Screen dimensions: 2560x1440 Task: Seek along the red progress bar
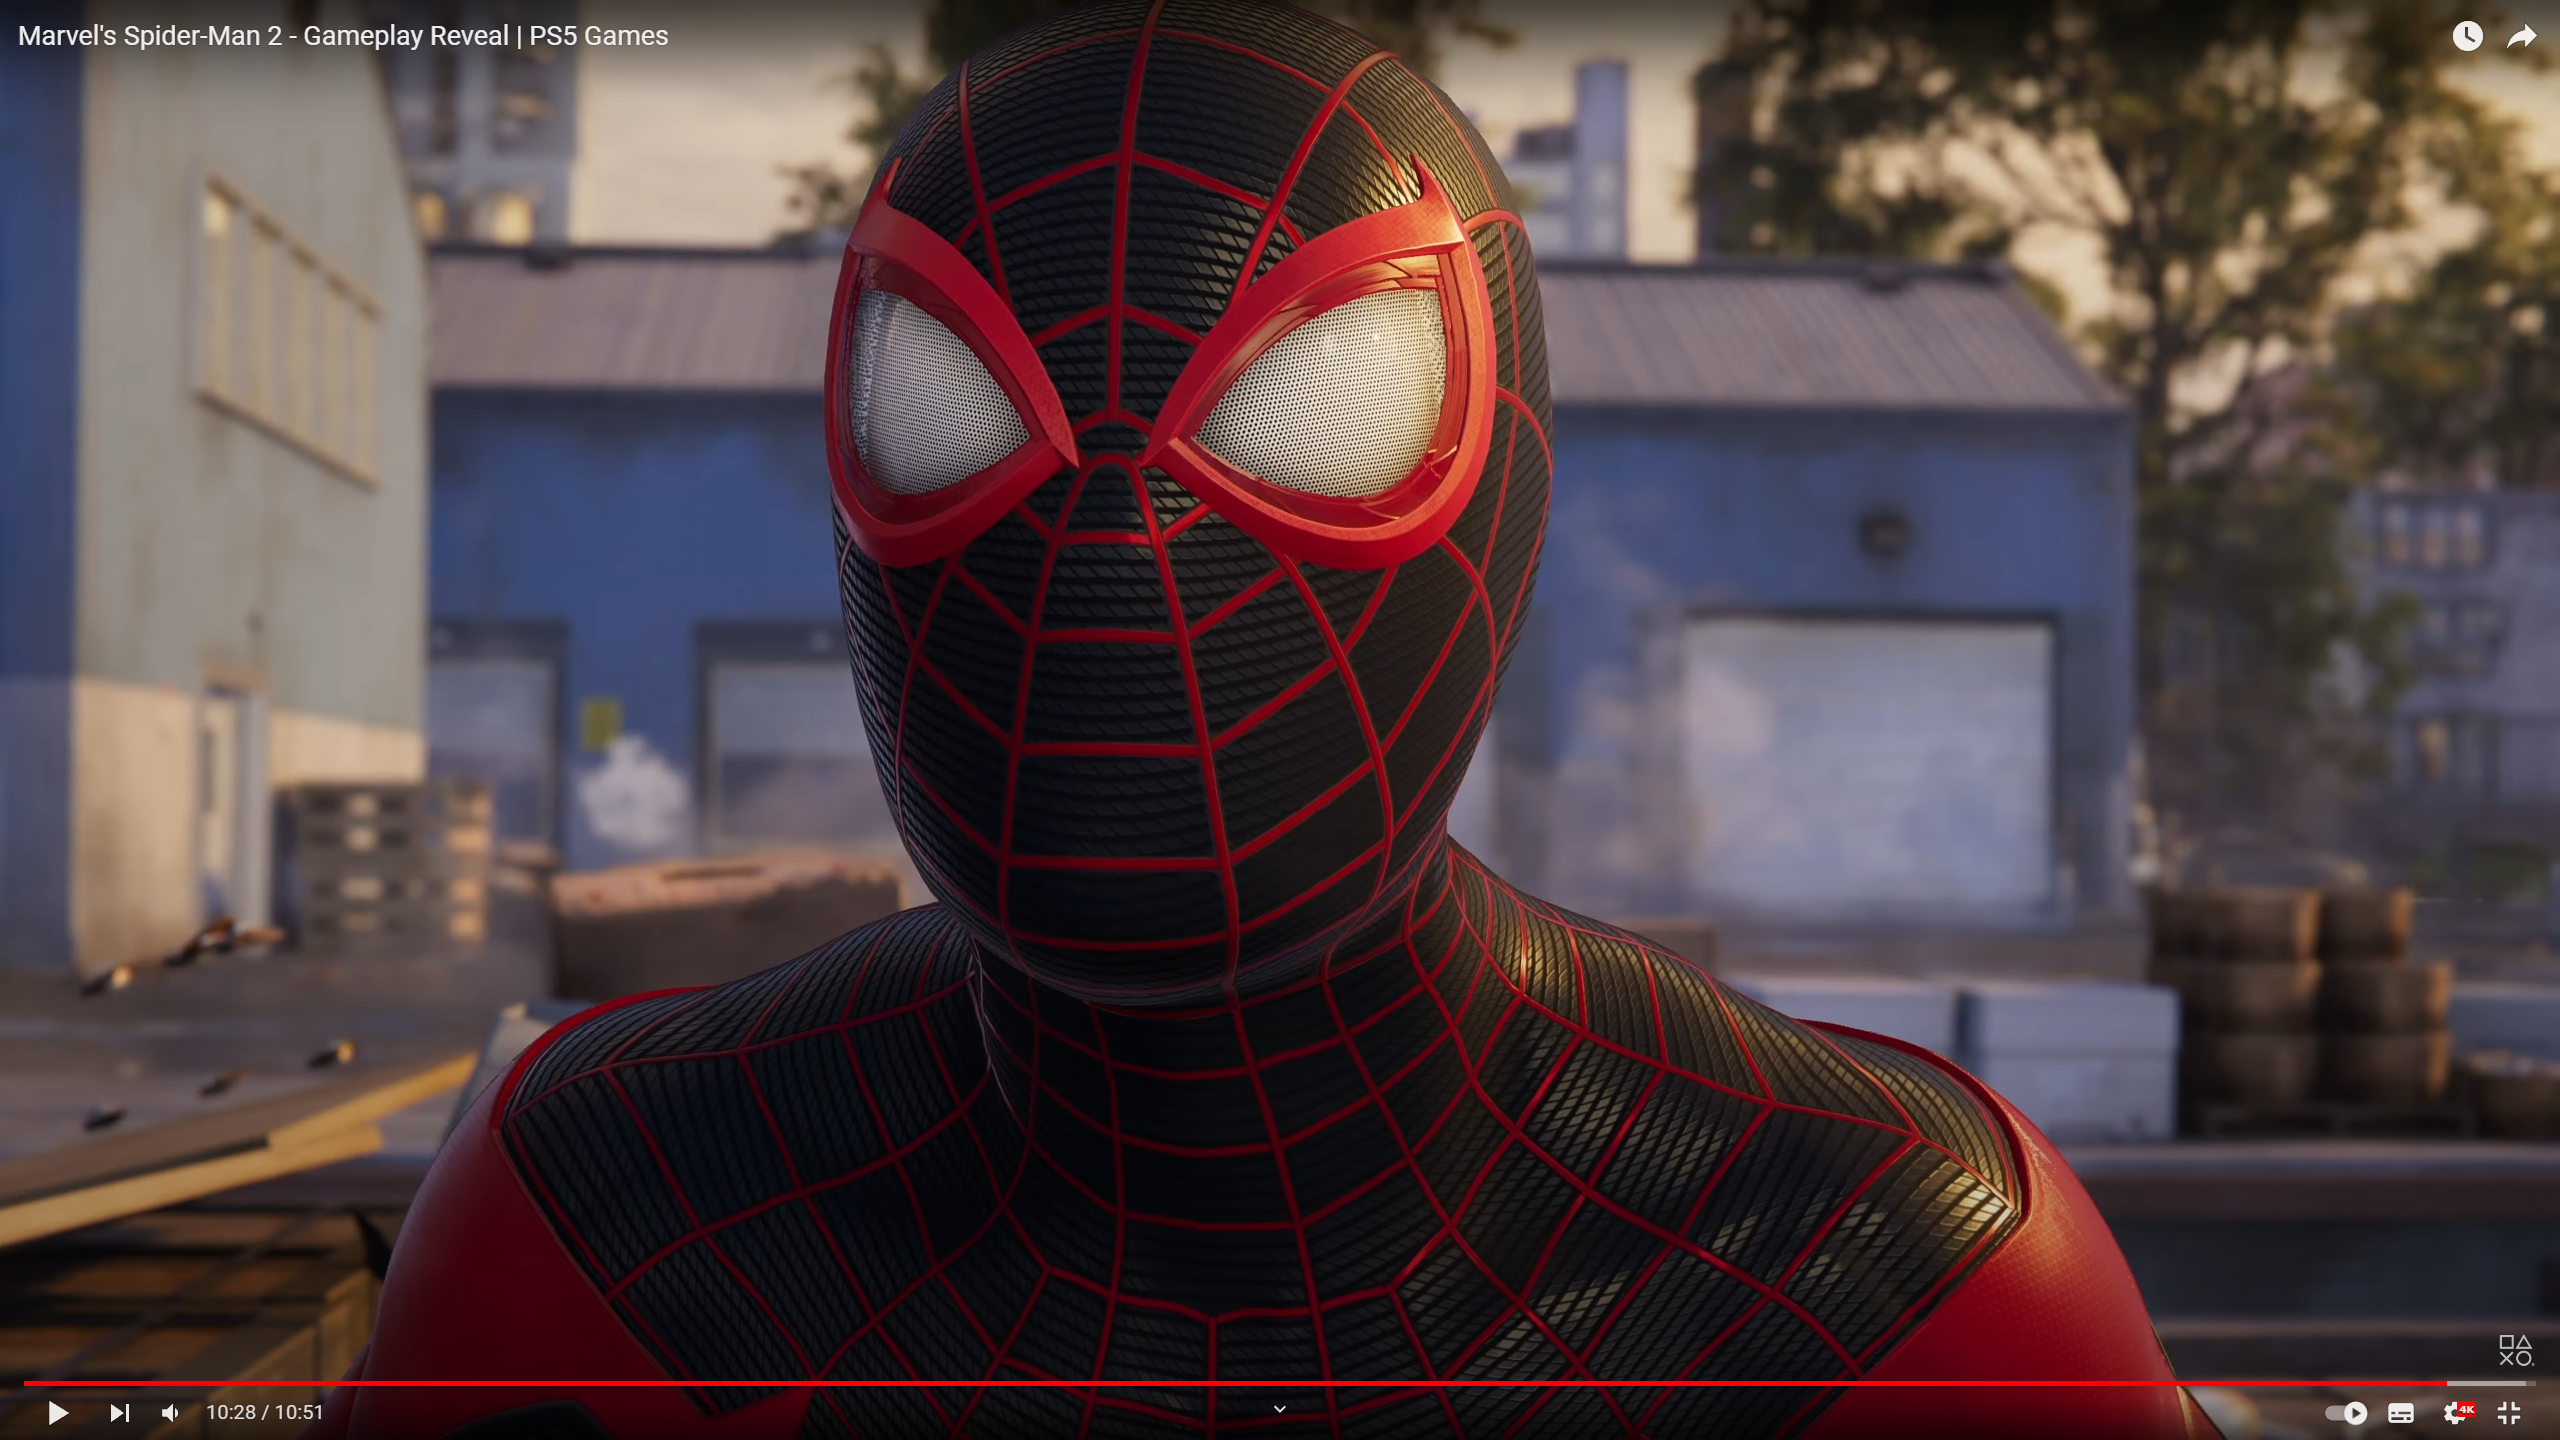pos(1280,1383)
